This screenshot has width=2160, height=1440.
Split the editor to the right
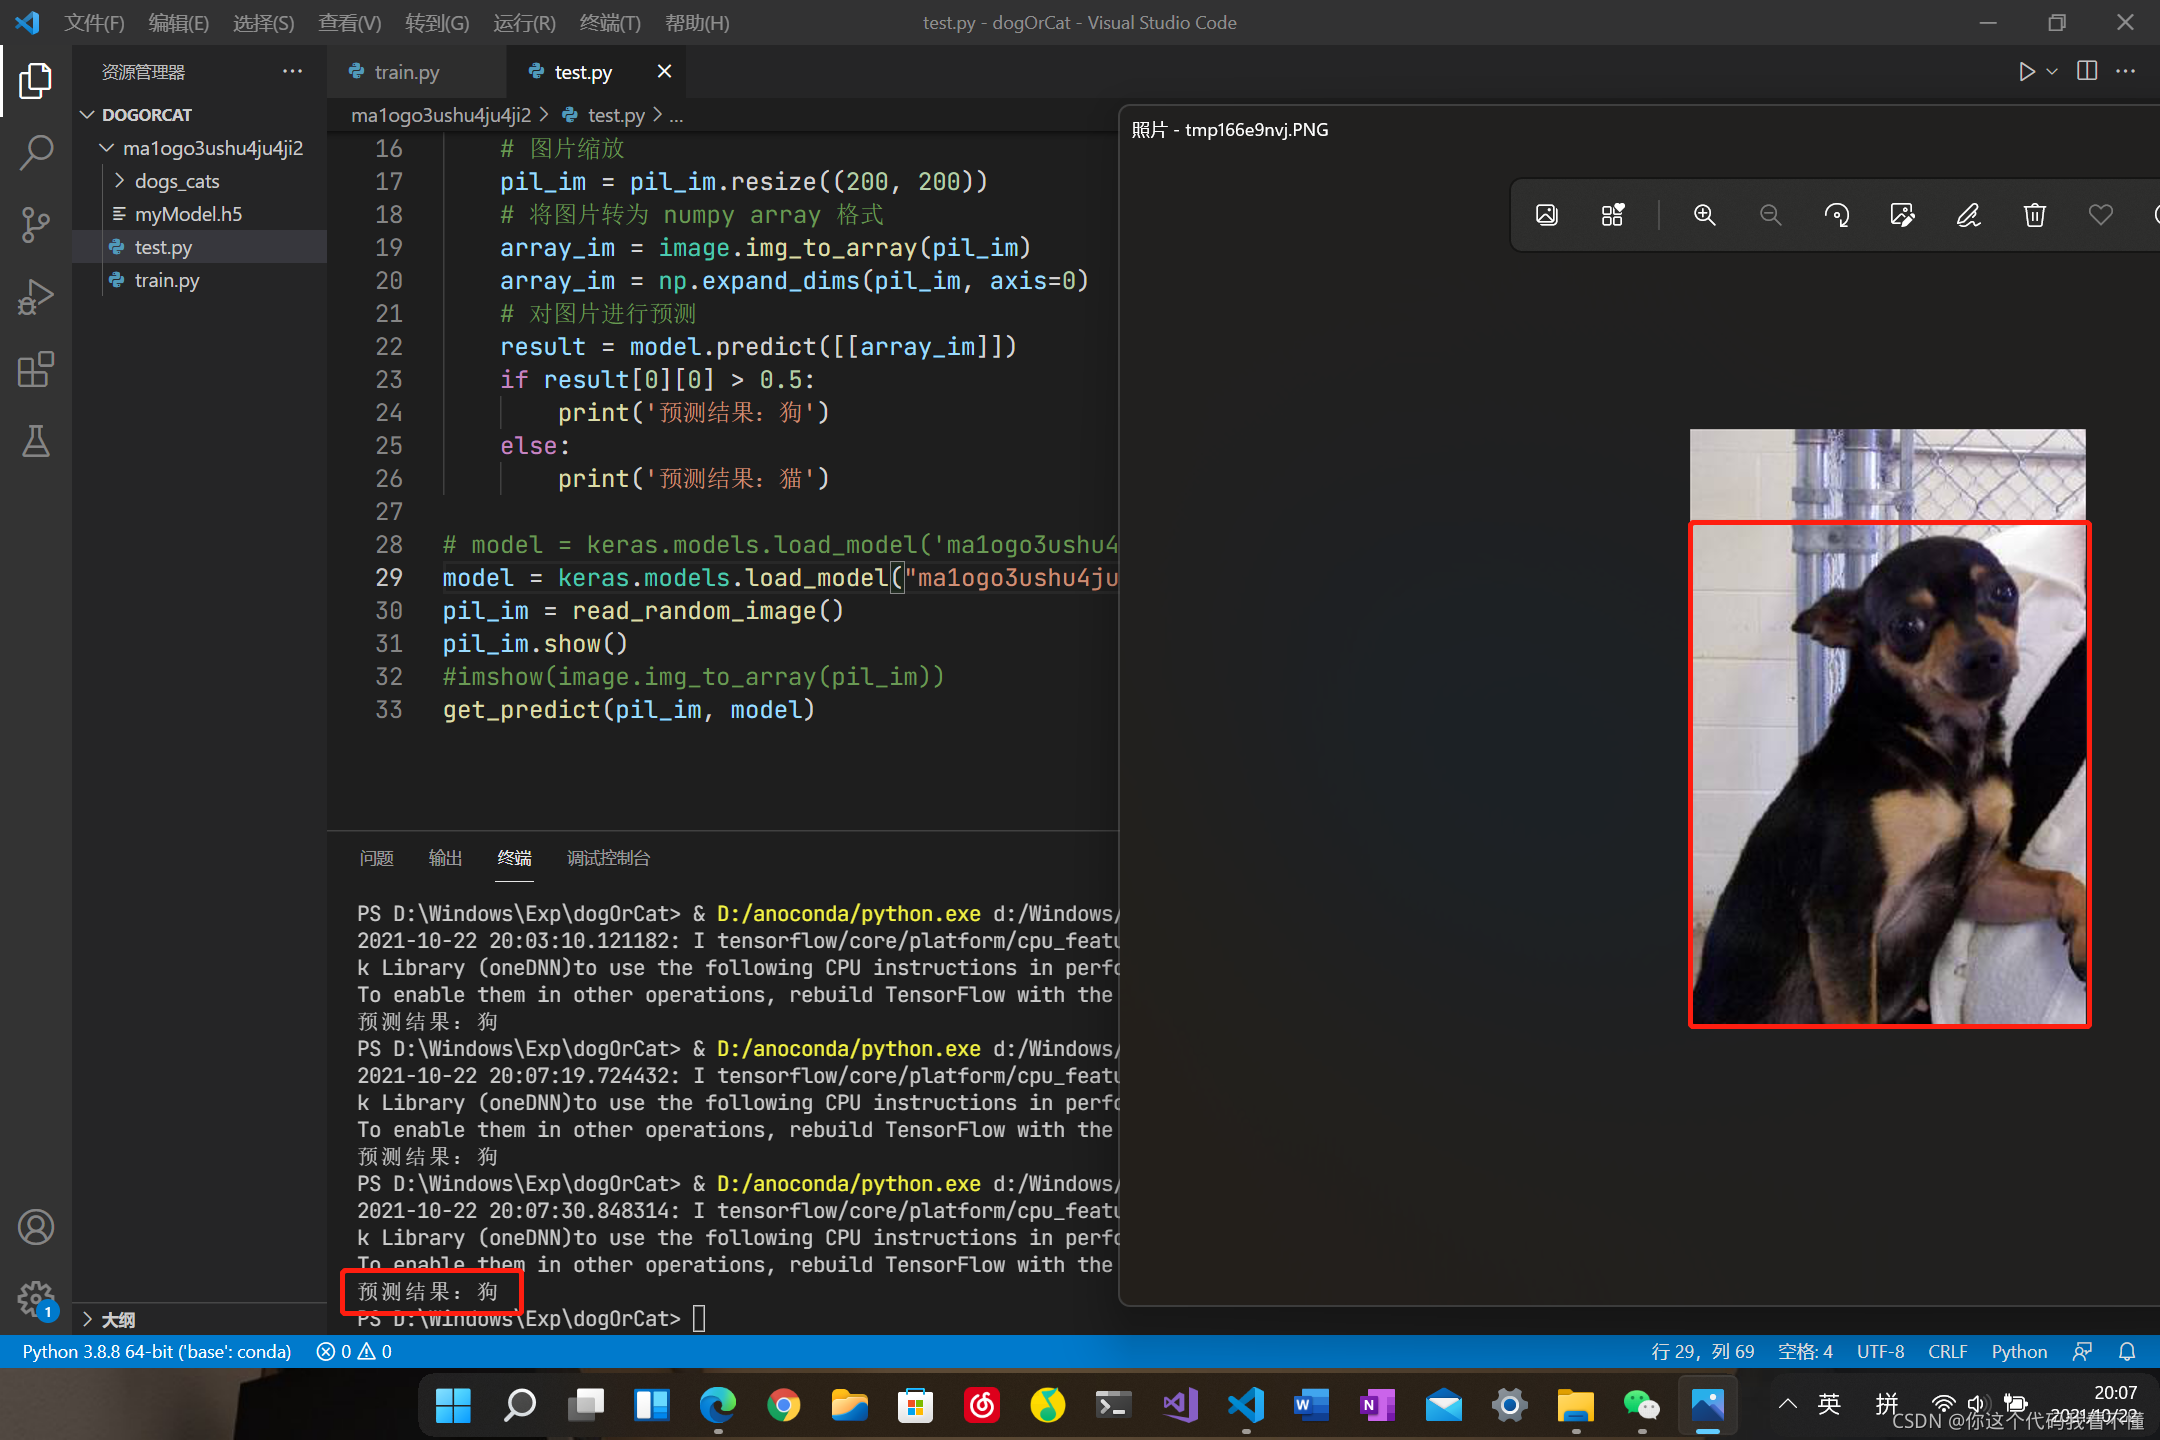[x=2087, y=72]
